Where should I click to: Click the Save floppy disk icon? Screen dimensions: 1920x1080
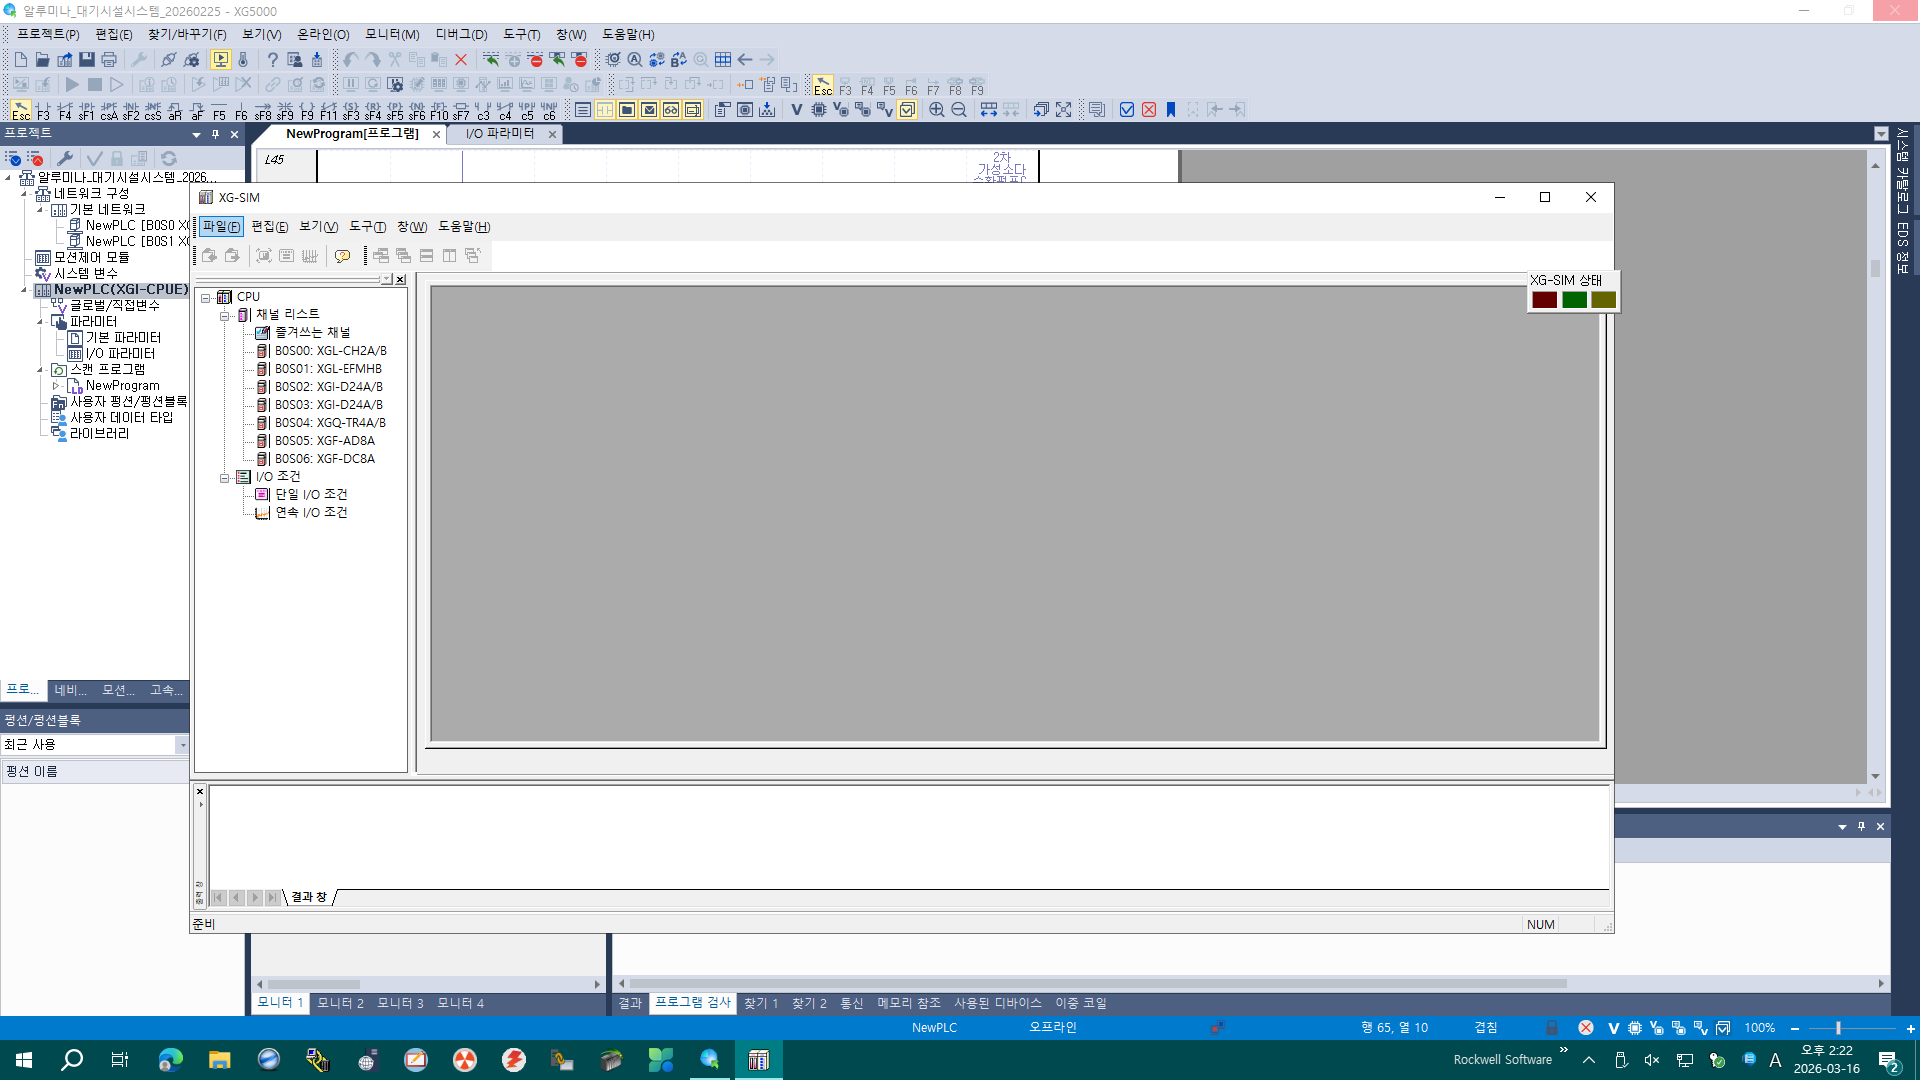(87, 60)
